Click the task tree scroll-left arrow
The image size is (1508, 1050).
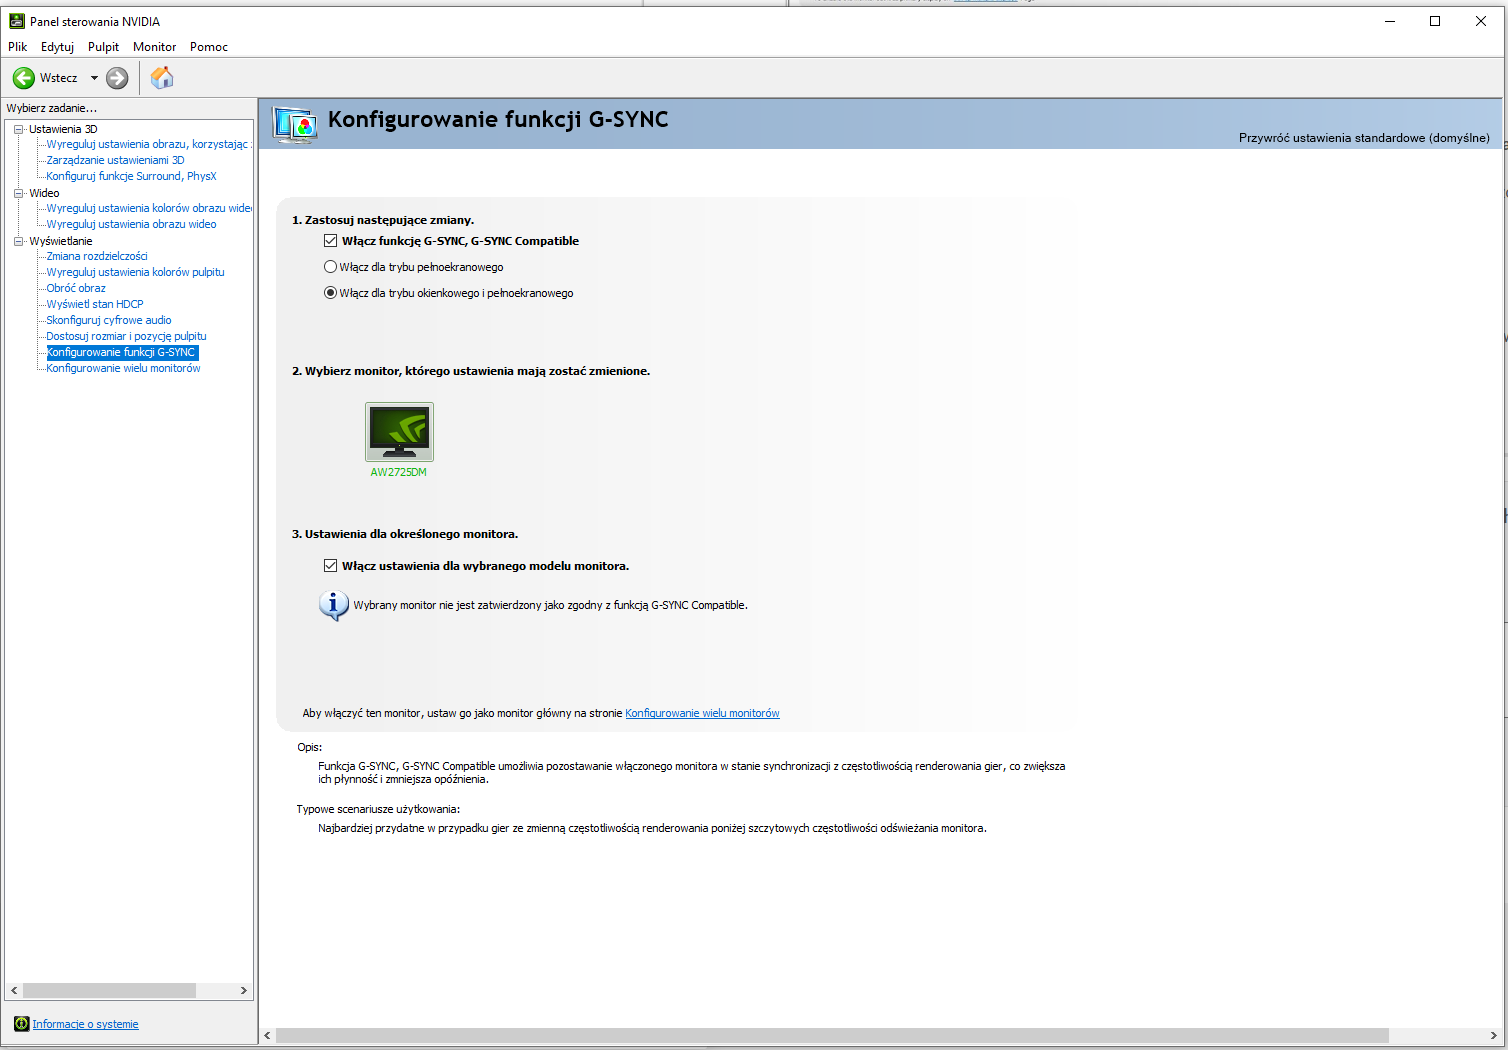coord(14,990)
